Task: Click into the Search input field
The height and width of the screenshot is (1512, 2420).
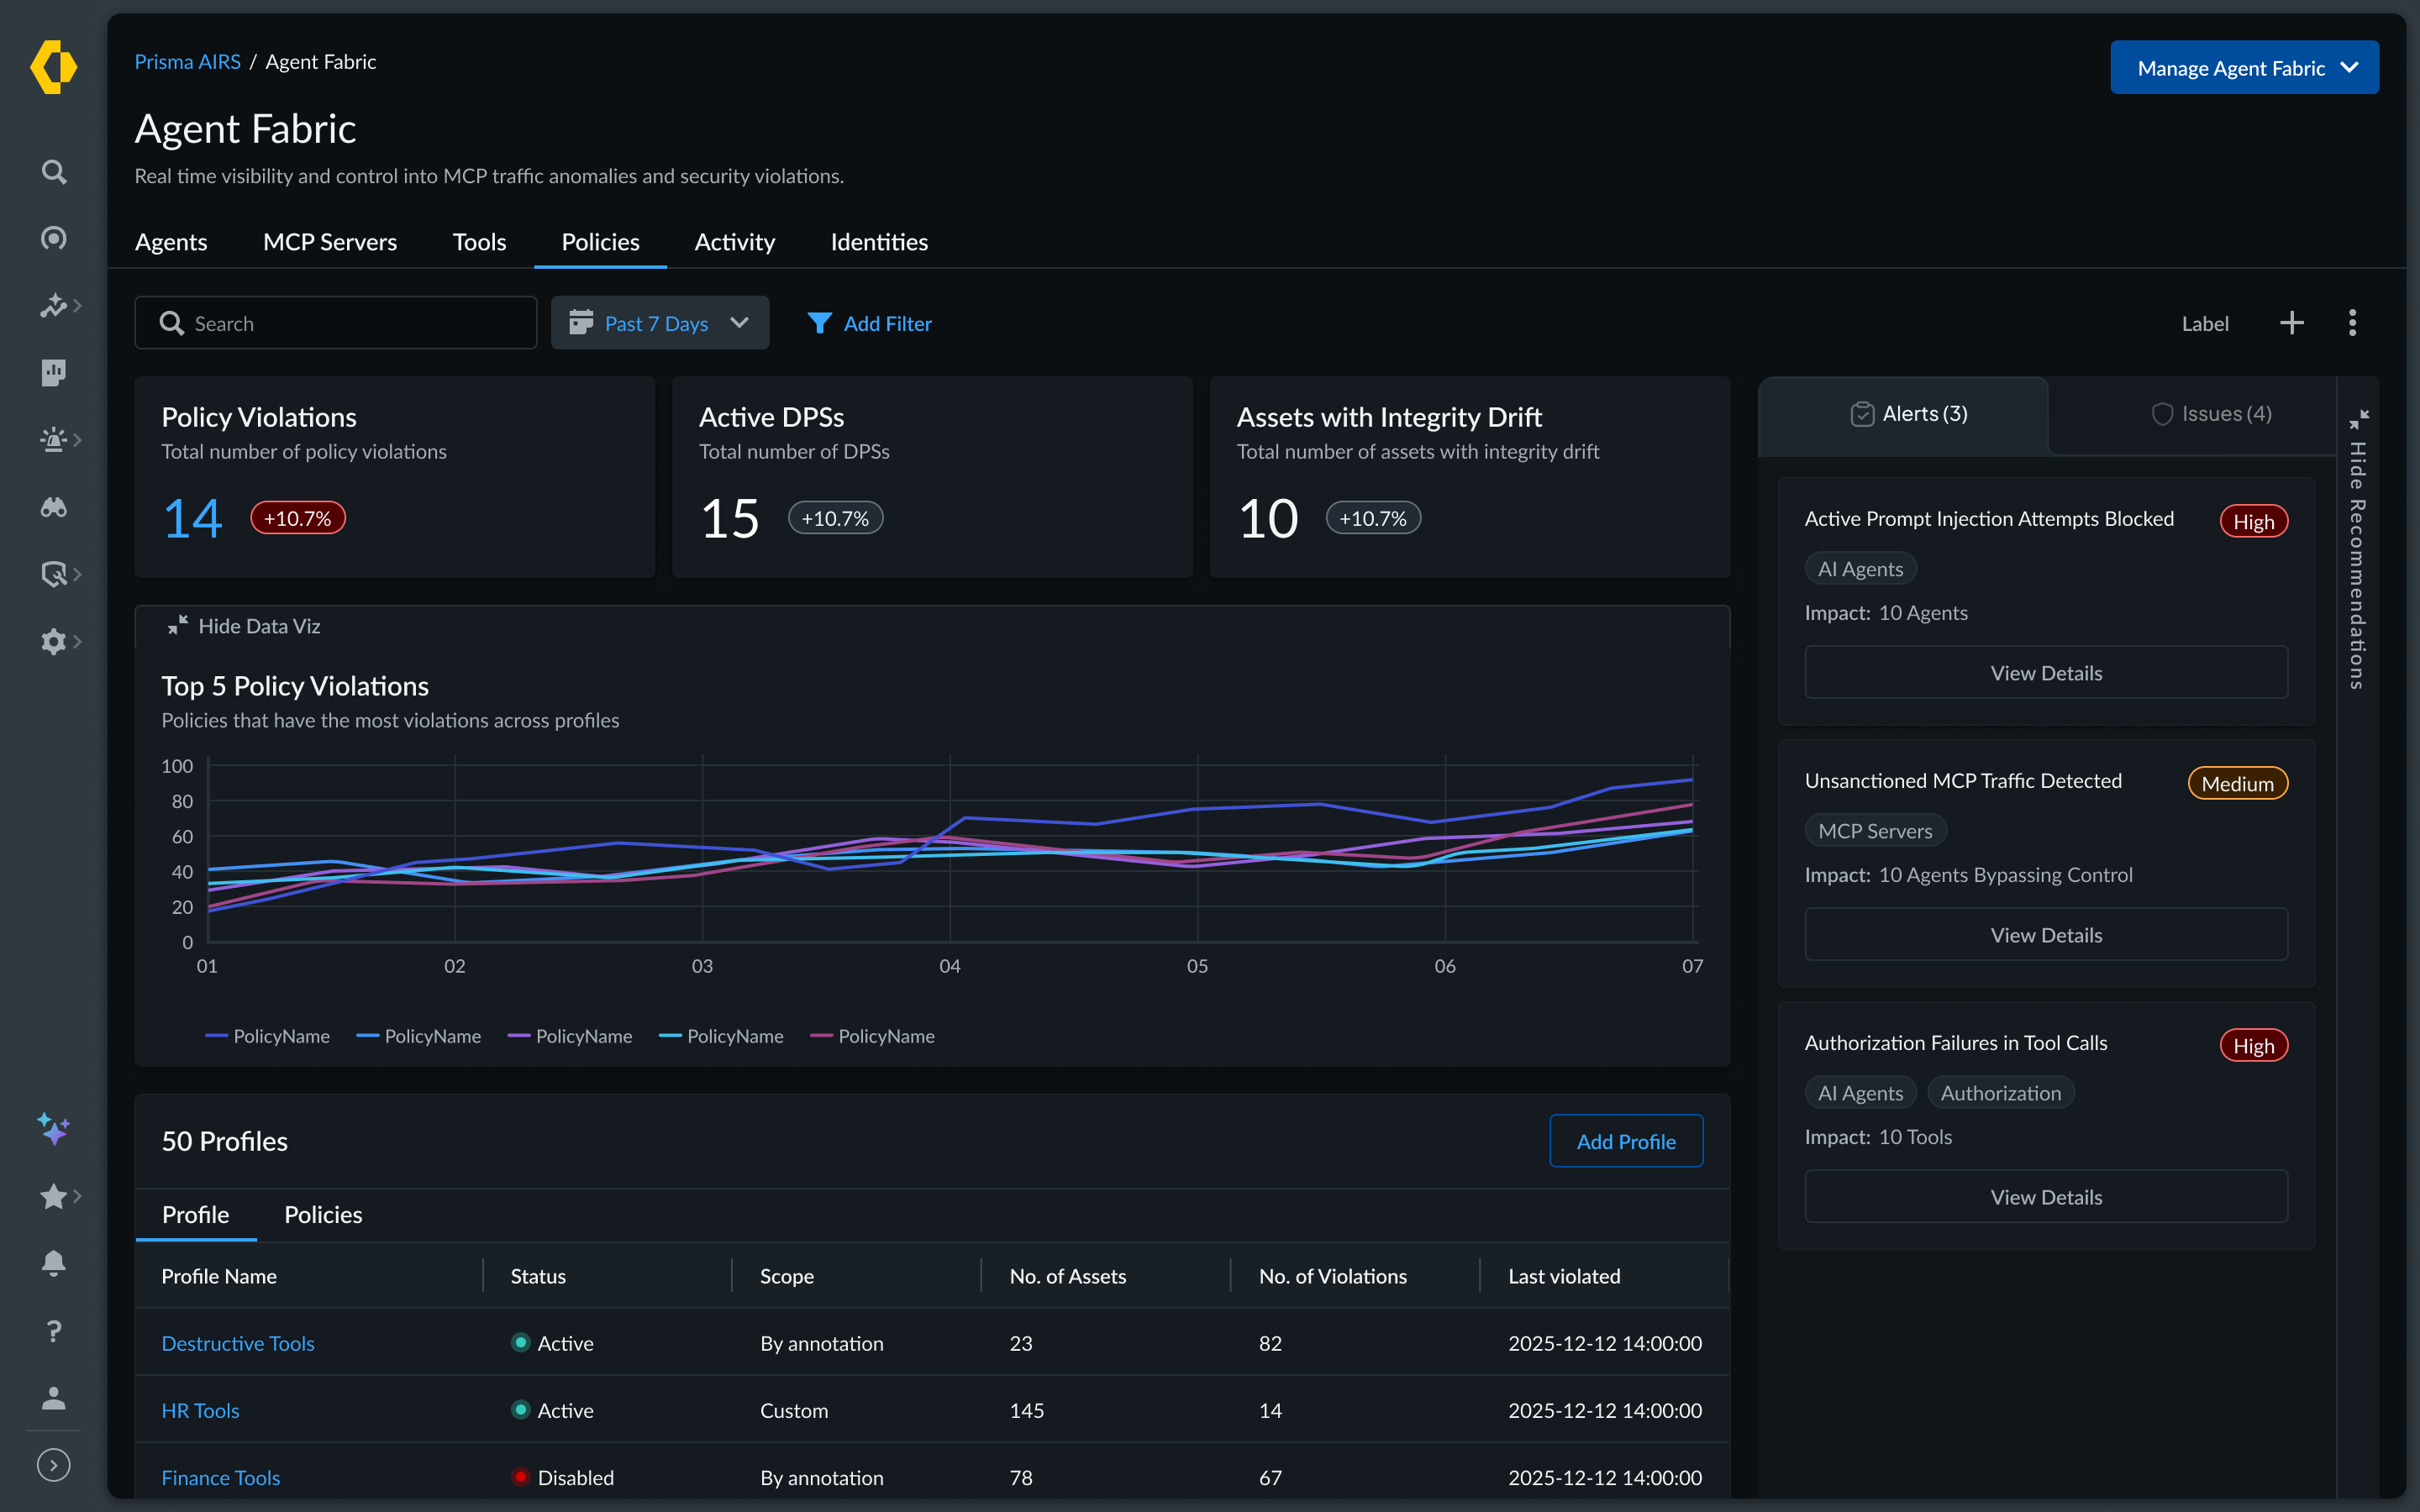Action: pyautogui.click(x=335, y=323)
